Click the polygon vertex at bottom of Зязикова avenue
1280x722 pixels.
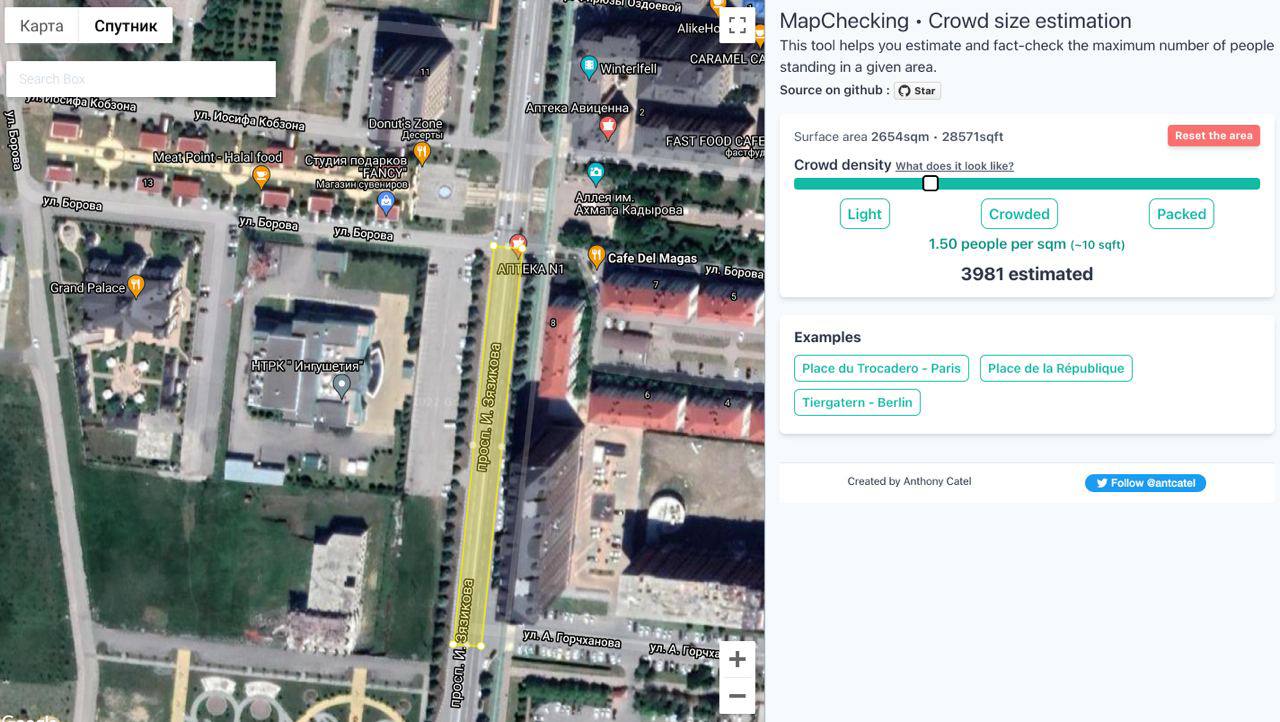coord(480,646)
